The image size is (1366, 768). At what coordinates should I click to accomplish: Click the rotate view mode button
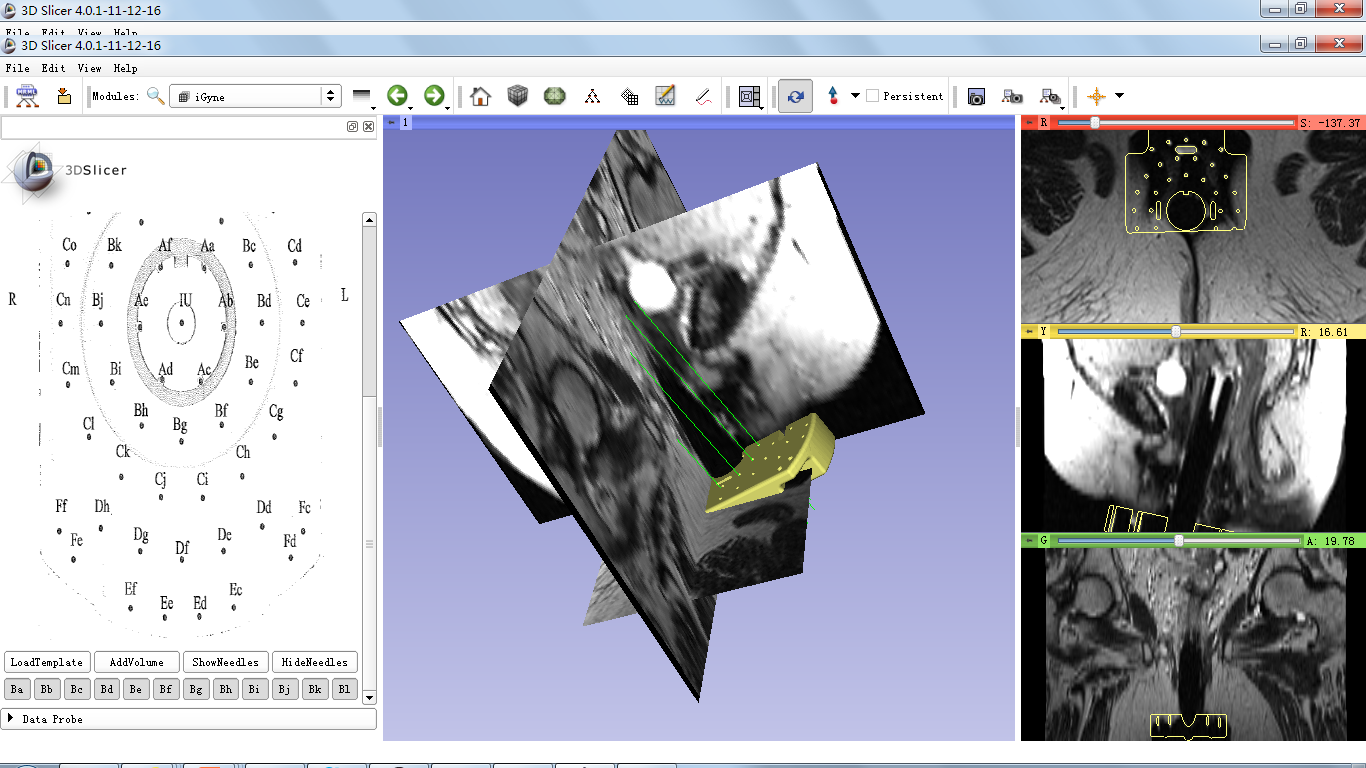tap(795, 96)
